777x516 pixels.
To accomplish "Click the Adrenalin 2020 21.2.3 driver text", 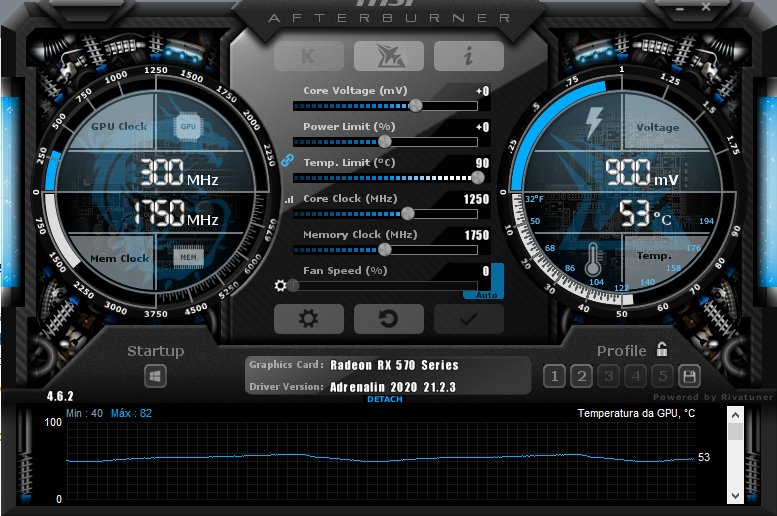I will click(x=392, y=387).
